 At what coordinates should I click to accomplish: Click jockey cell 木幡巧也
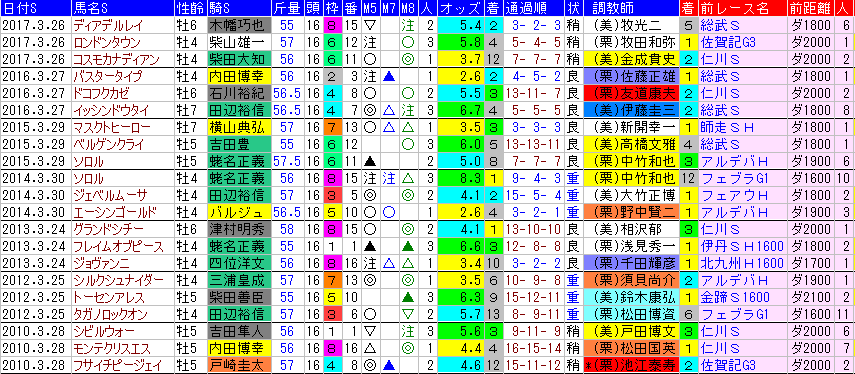pyautogui.click(x=239, y=25)
